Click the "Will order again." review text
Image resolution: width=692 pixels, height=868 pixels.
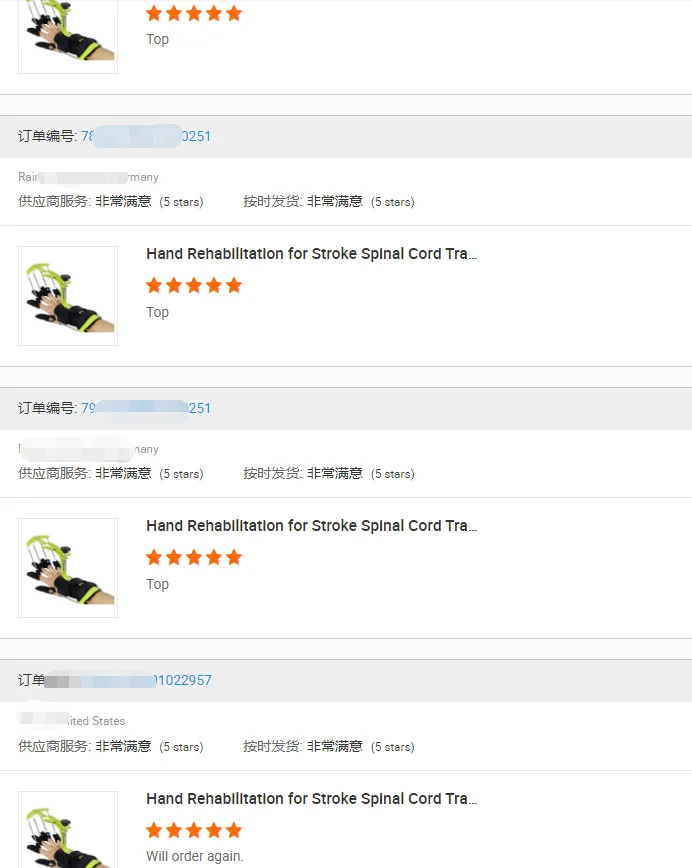(x=194, y=856)
